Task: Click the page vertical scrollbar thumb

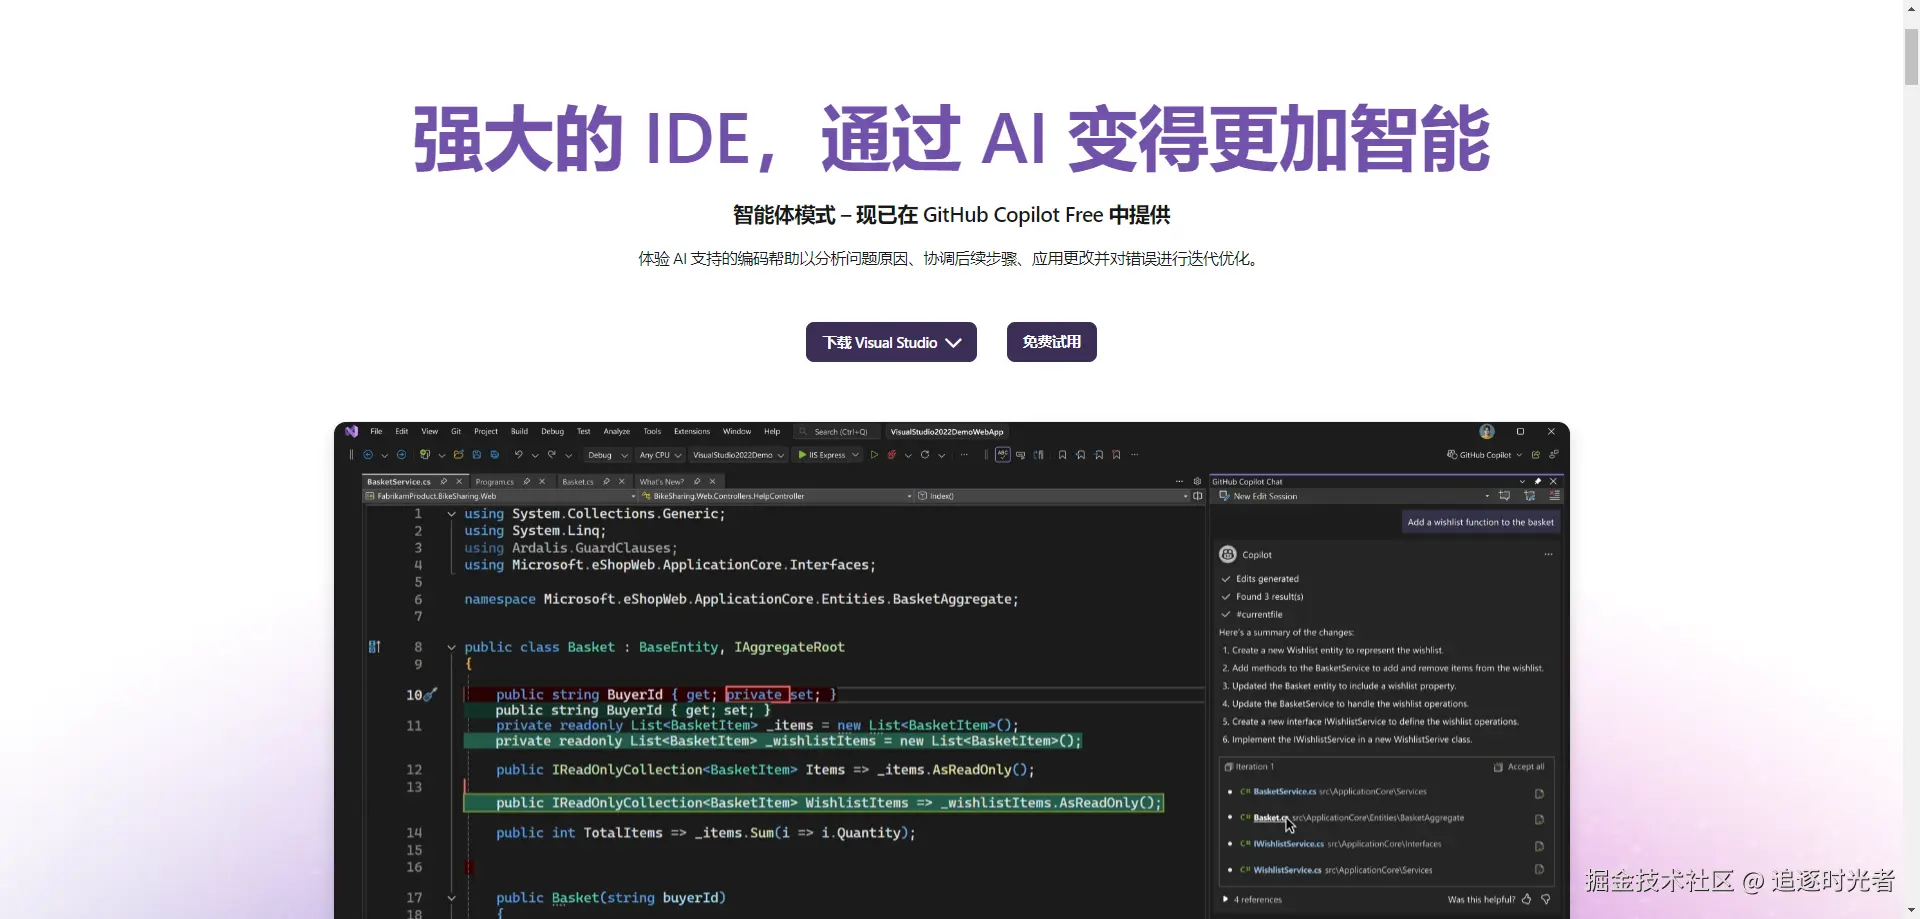Action: tap(1911, 57)
